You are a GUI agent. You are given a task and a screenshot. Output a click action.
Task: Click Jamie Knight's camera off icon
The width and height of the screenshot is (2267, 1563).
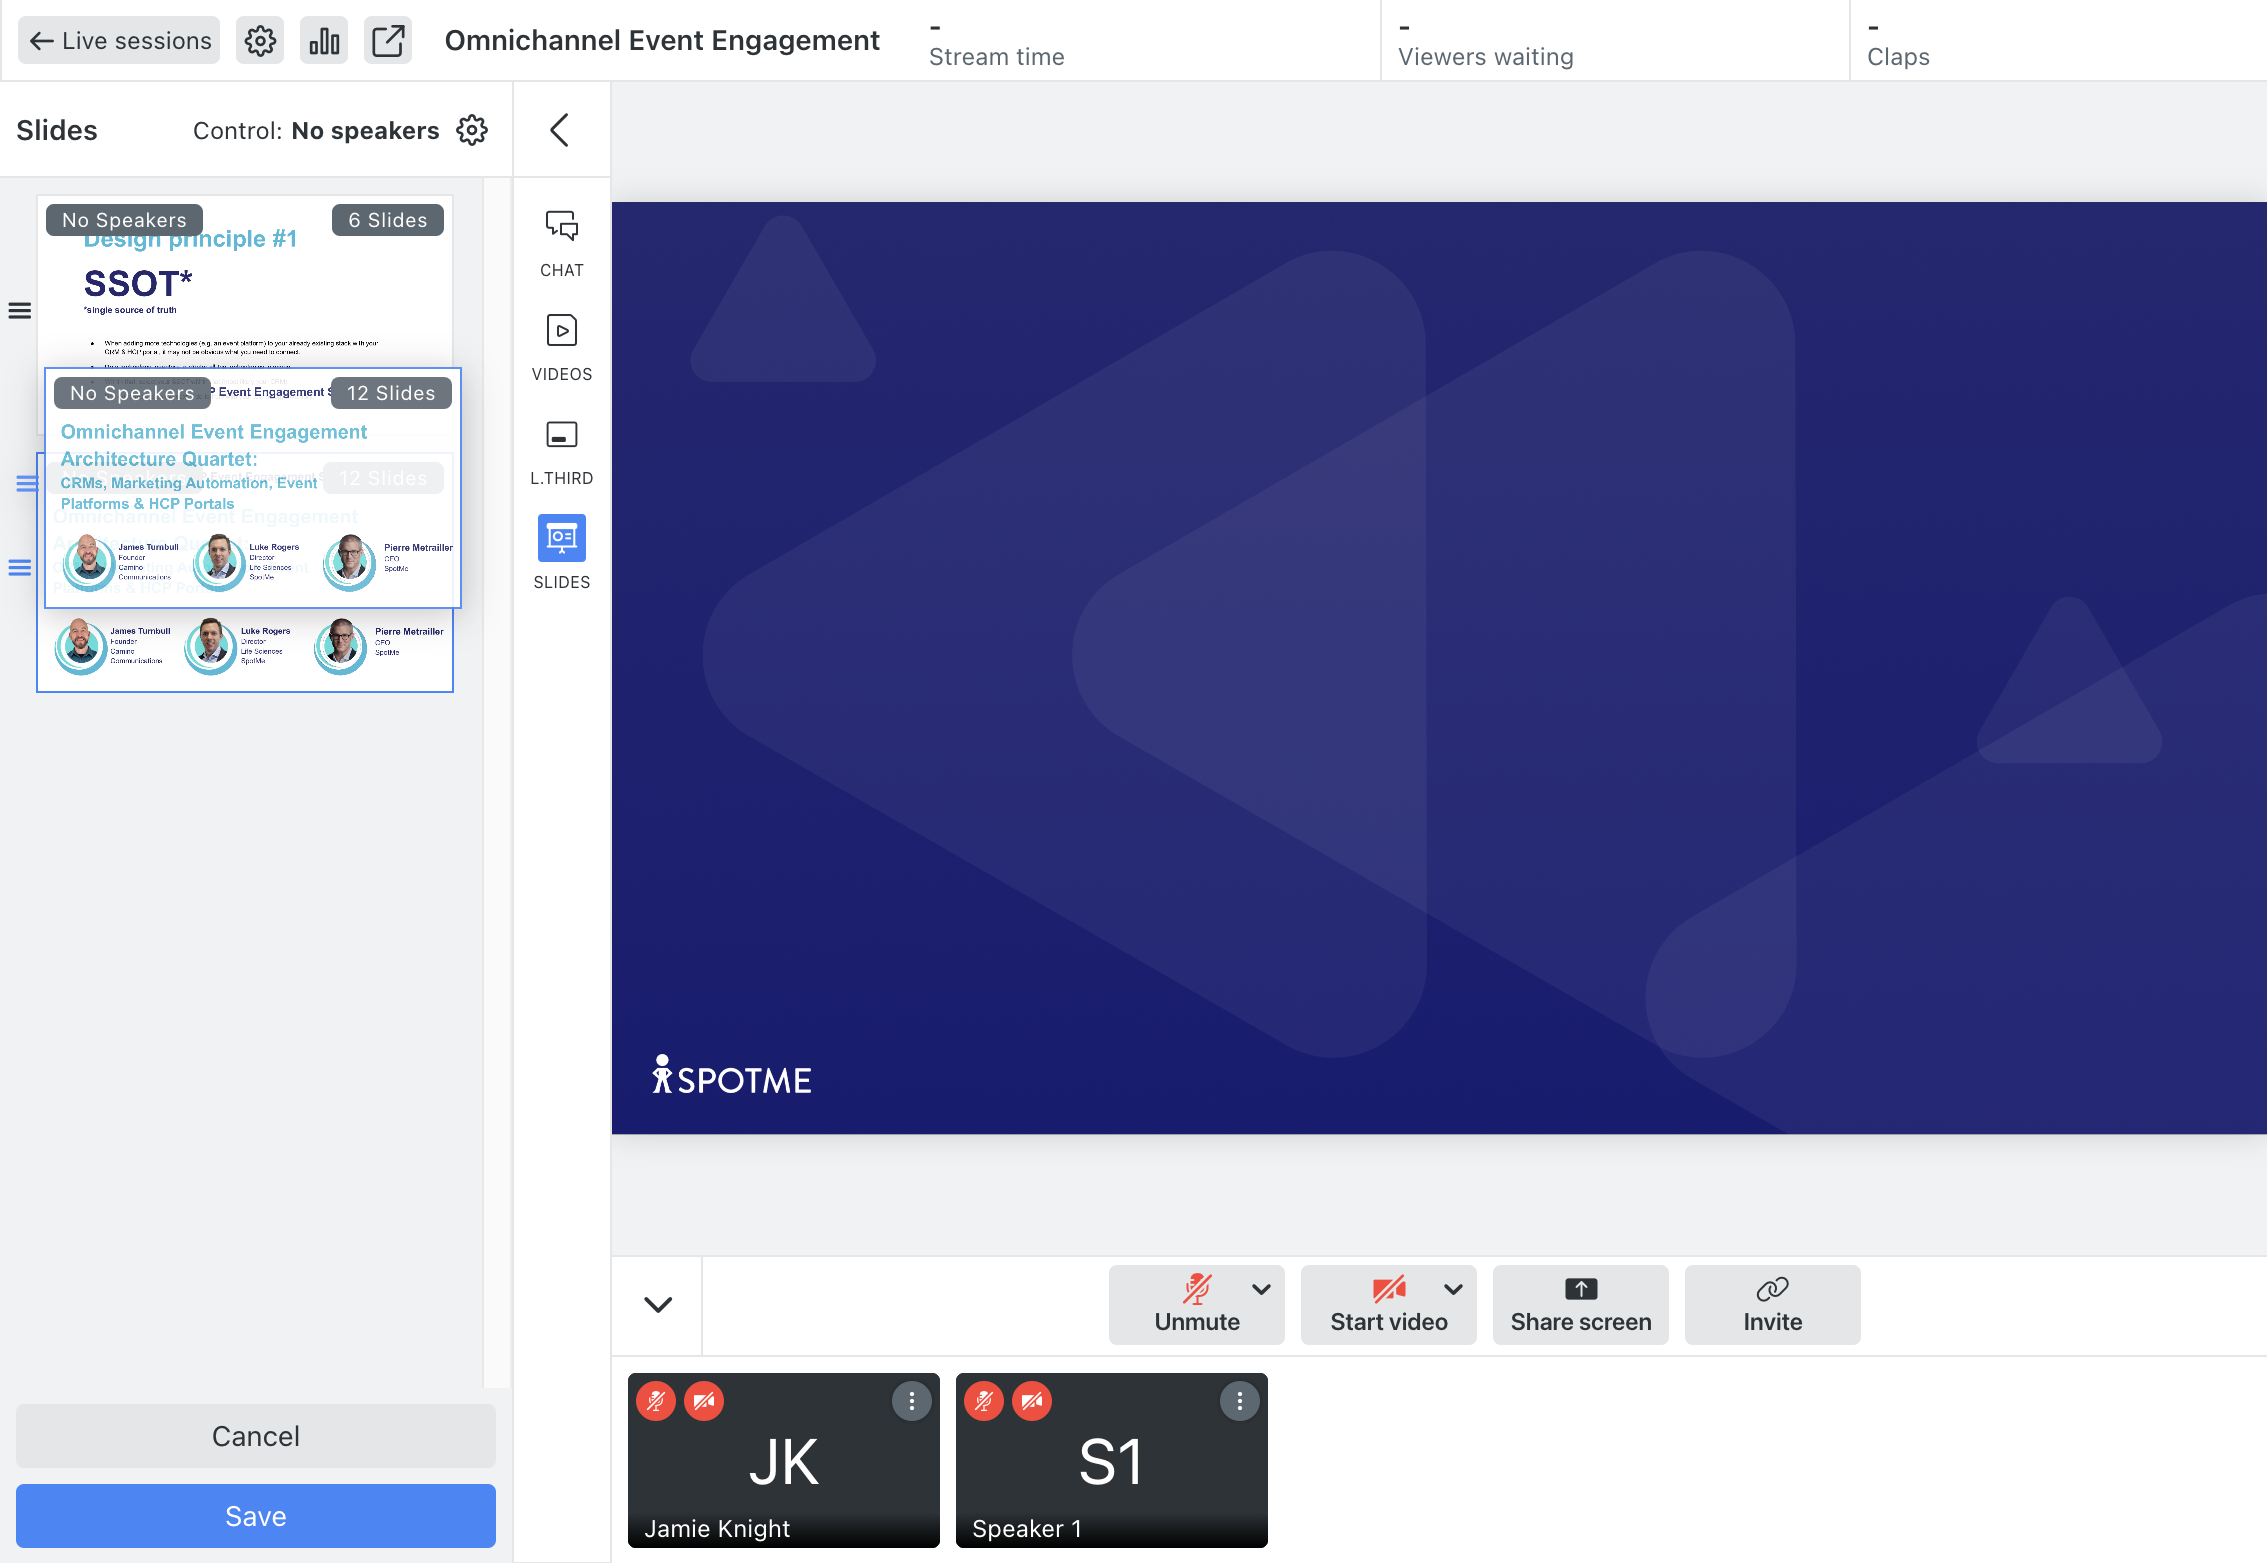[704, 1401]
